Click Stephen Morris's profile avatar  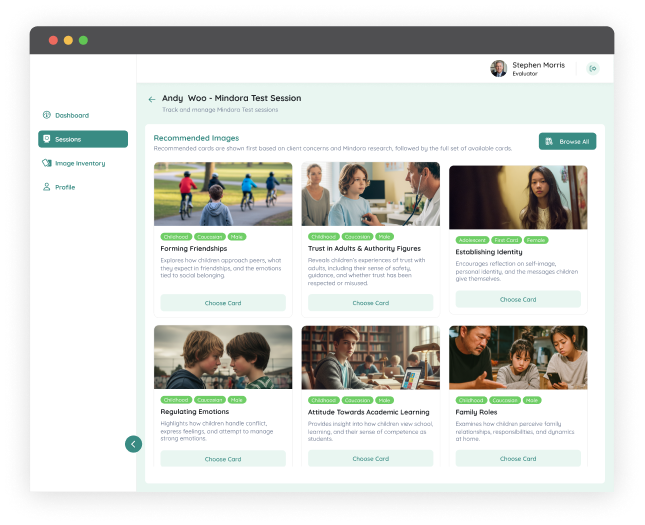tap(498, 68)
